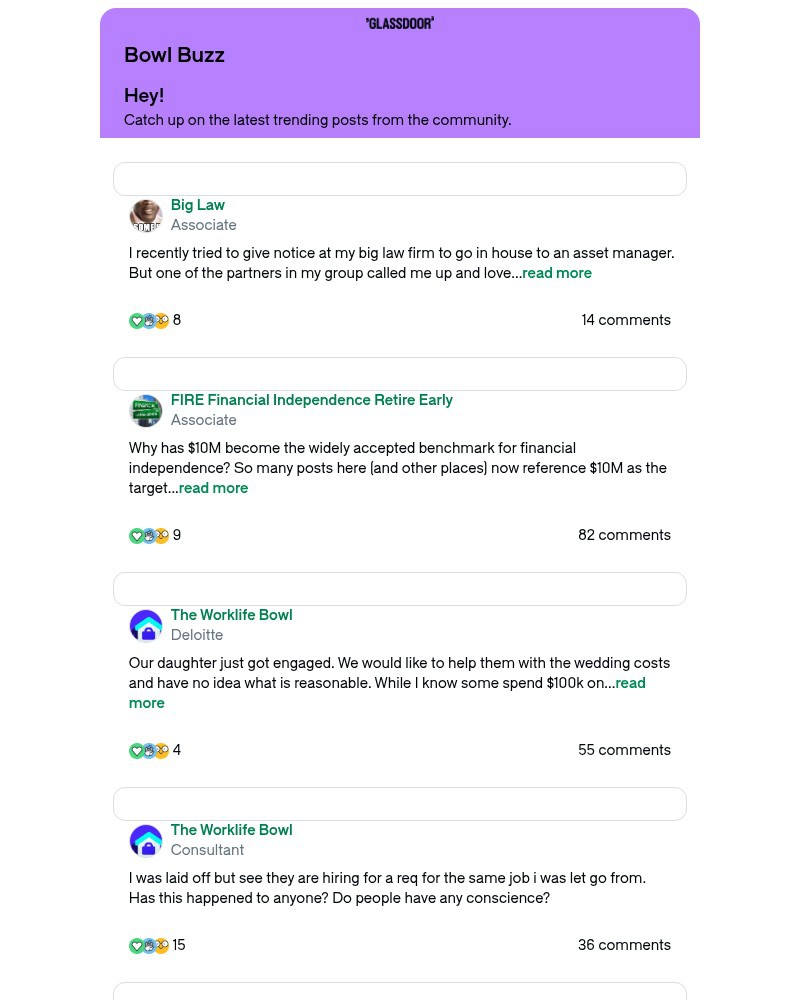This screenshot has width=800, height=1000.
Task: View the 82 comments on FIRE post
Action: pyautogui.click(x=624, y=535)
